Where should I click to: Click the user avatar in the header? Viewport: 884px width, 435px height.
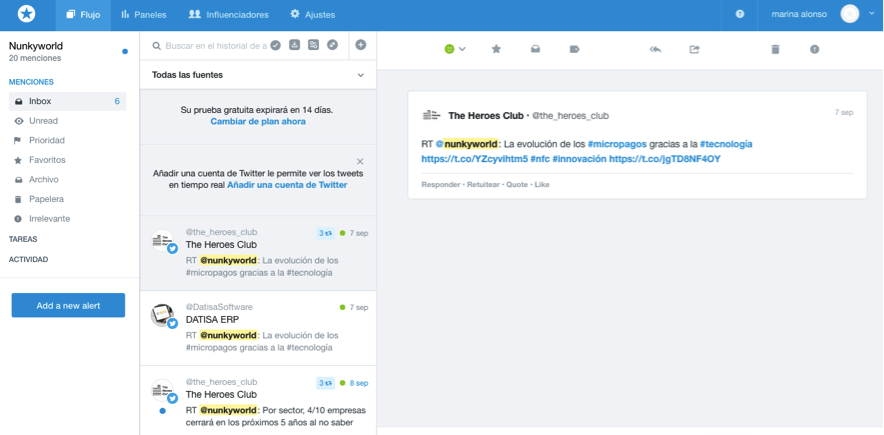point(849,14)
